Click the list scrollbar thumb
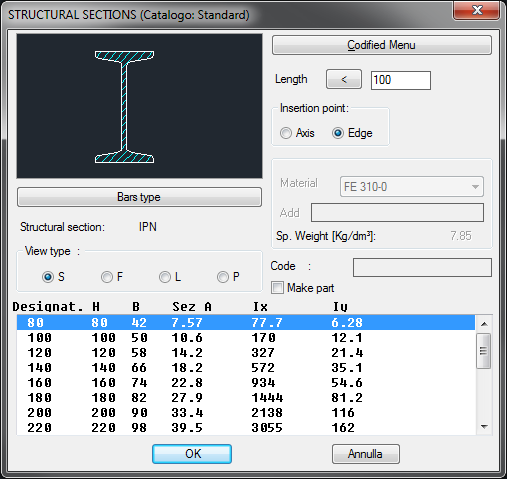 coord(483,351)
